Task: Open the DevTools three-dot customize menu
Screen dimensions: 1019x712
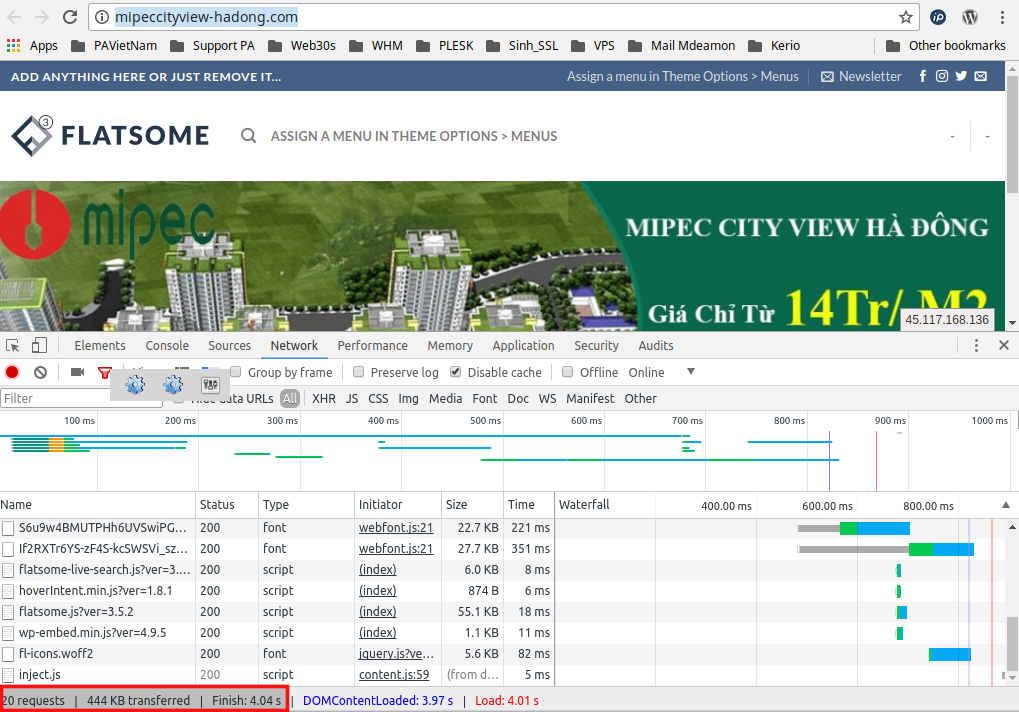Action: coord(976,346)
